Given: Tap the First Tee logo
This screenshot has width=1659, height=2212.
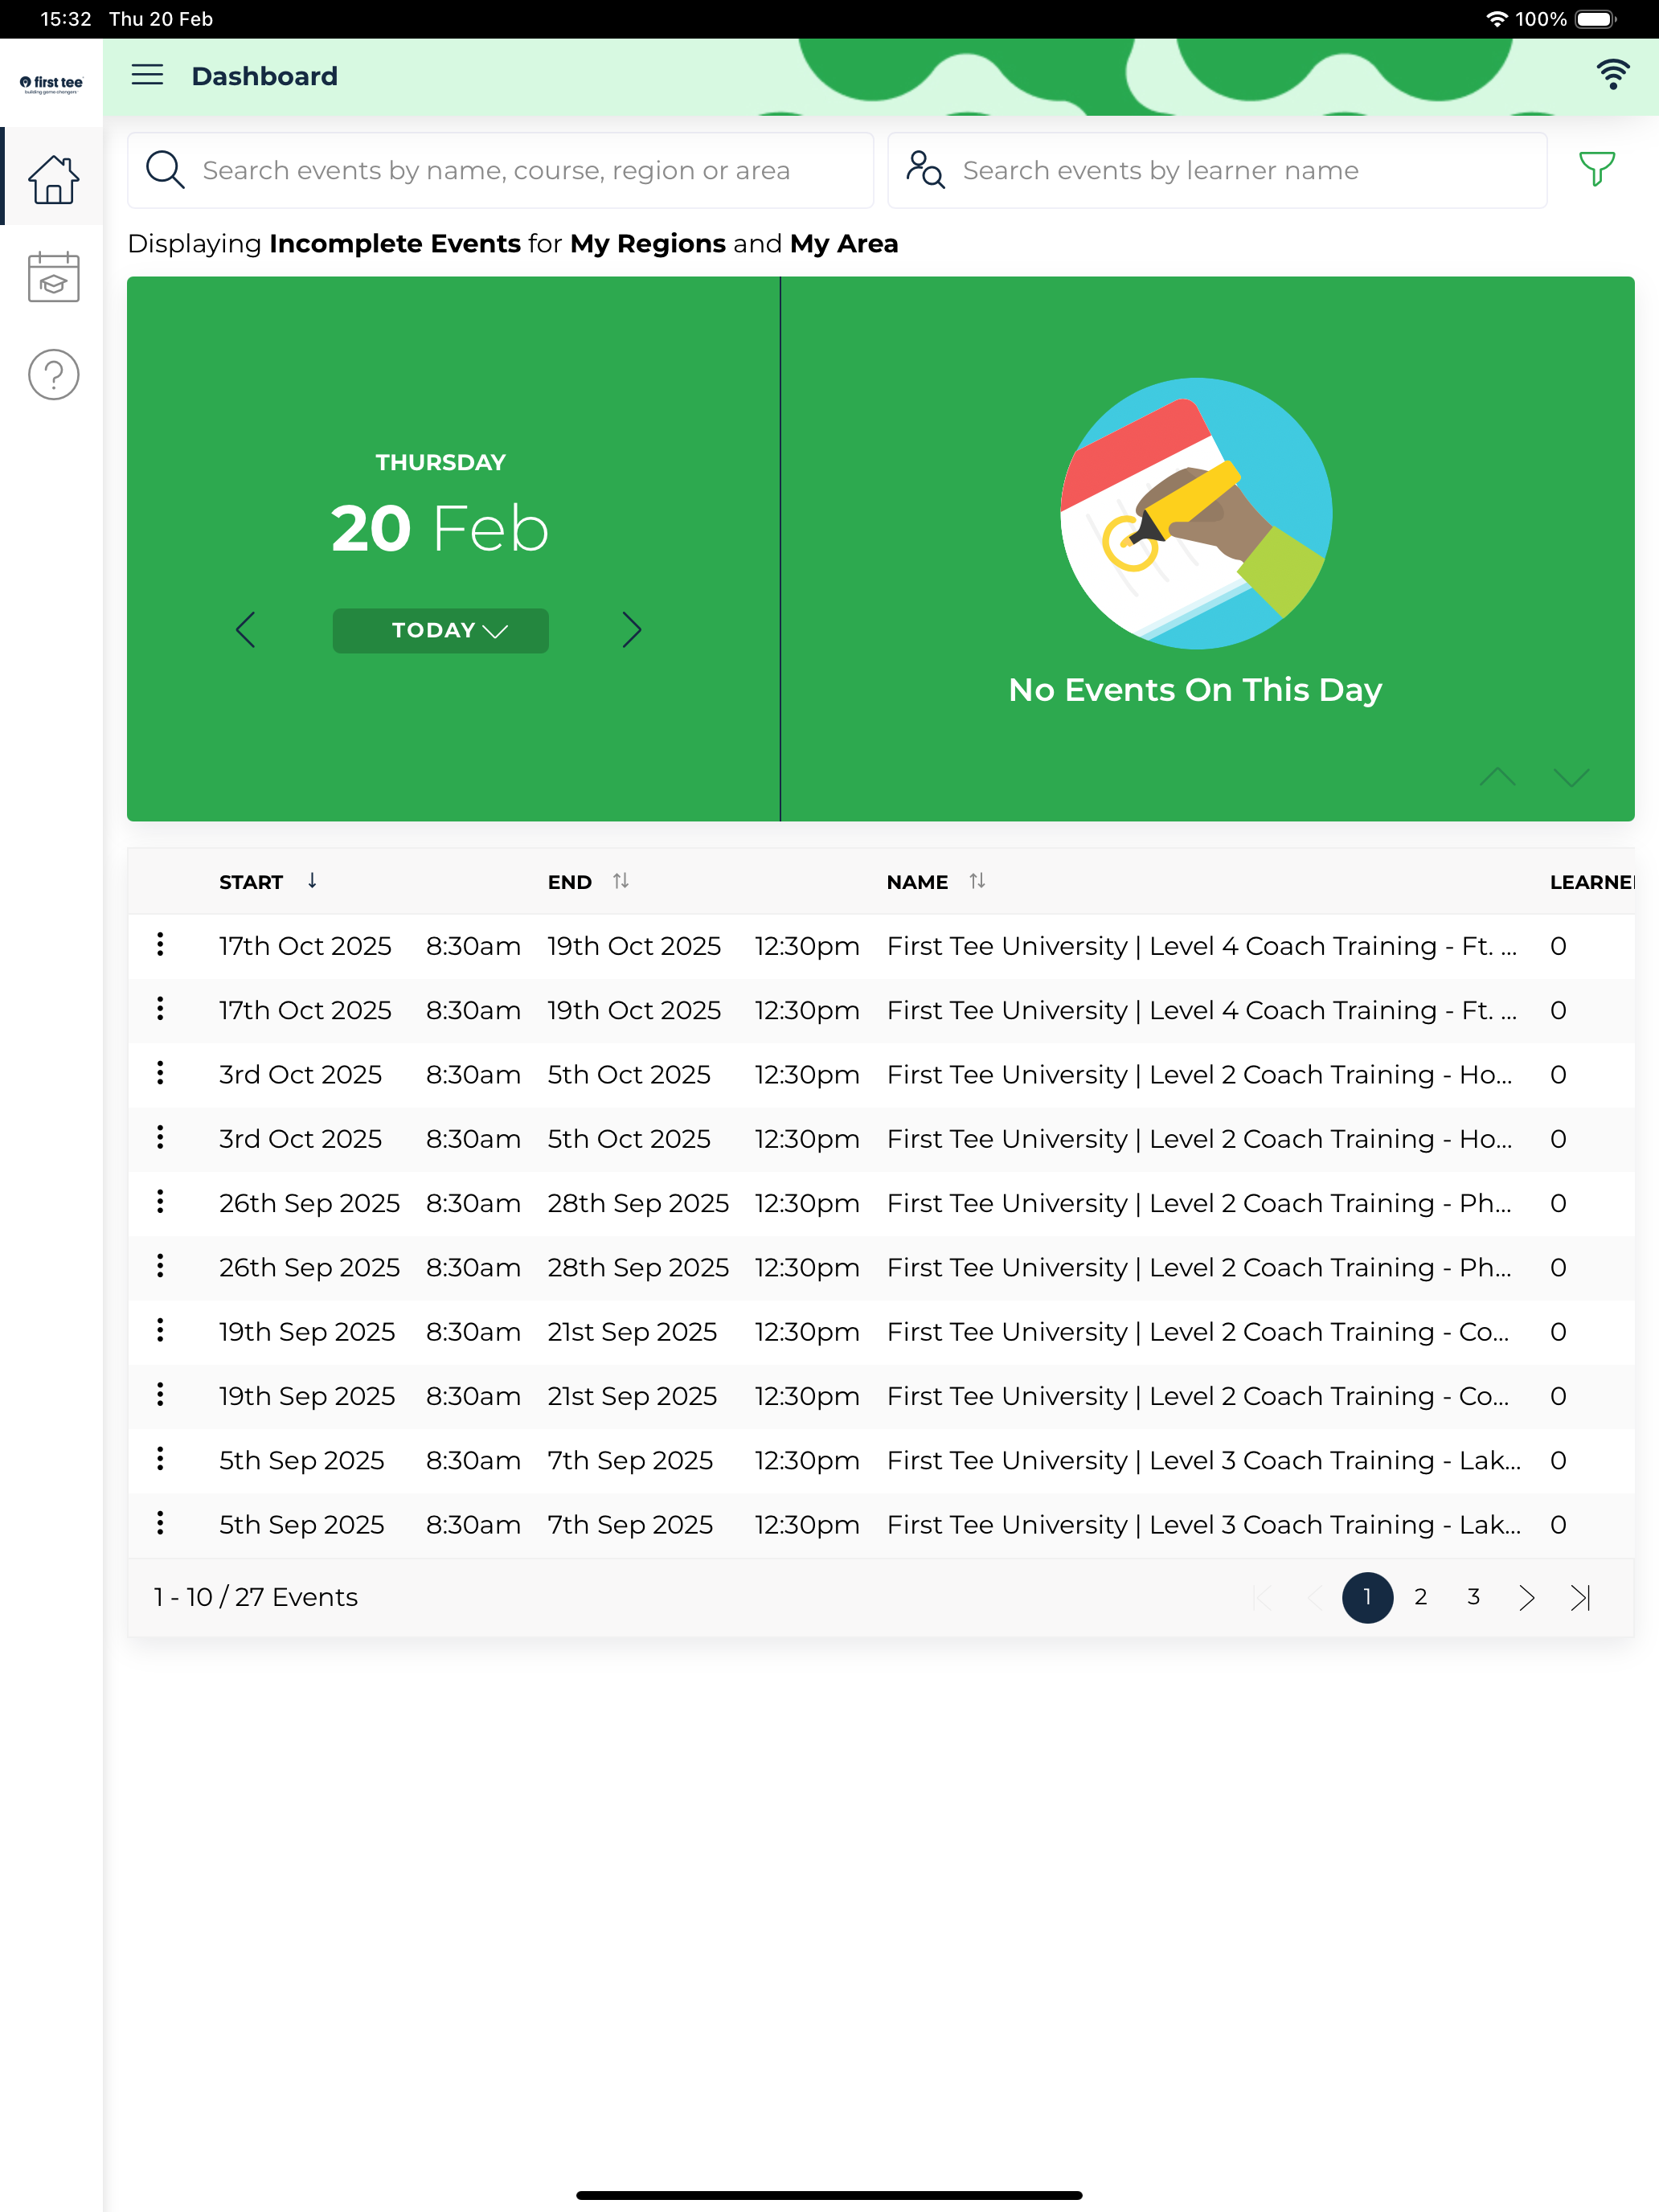Looking at the screenshot, I should click(x=51, y=84).
